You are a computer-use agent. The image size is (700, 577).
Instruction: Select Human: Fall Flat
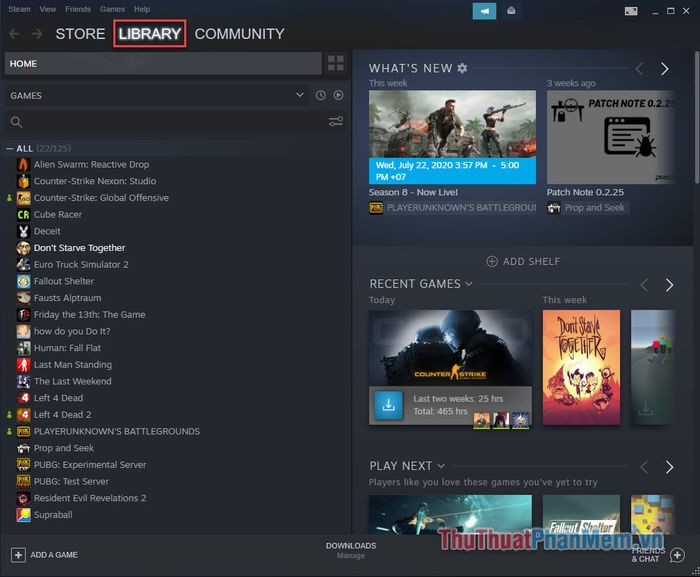67,348
